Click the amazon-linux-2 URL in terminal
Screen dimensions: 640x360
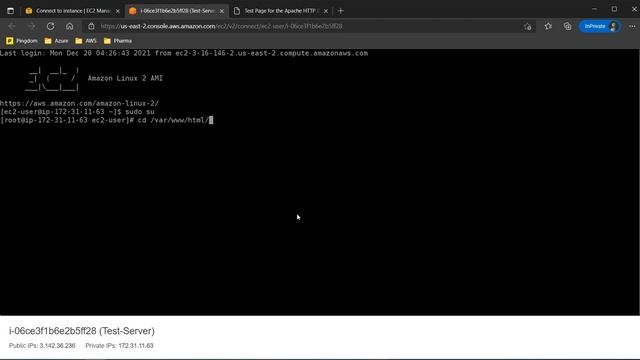coord(80,103)
